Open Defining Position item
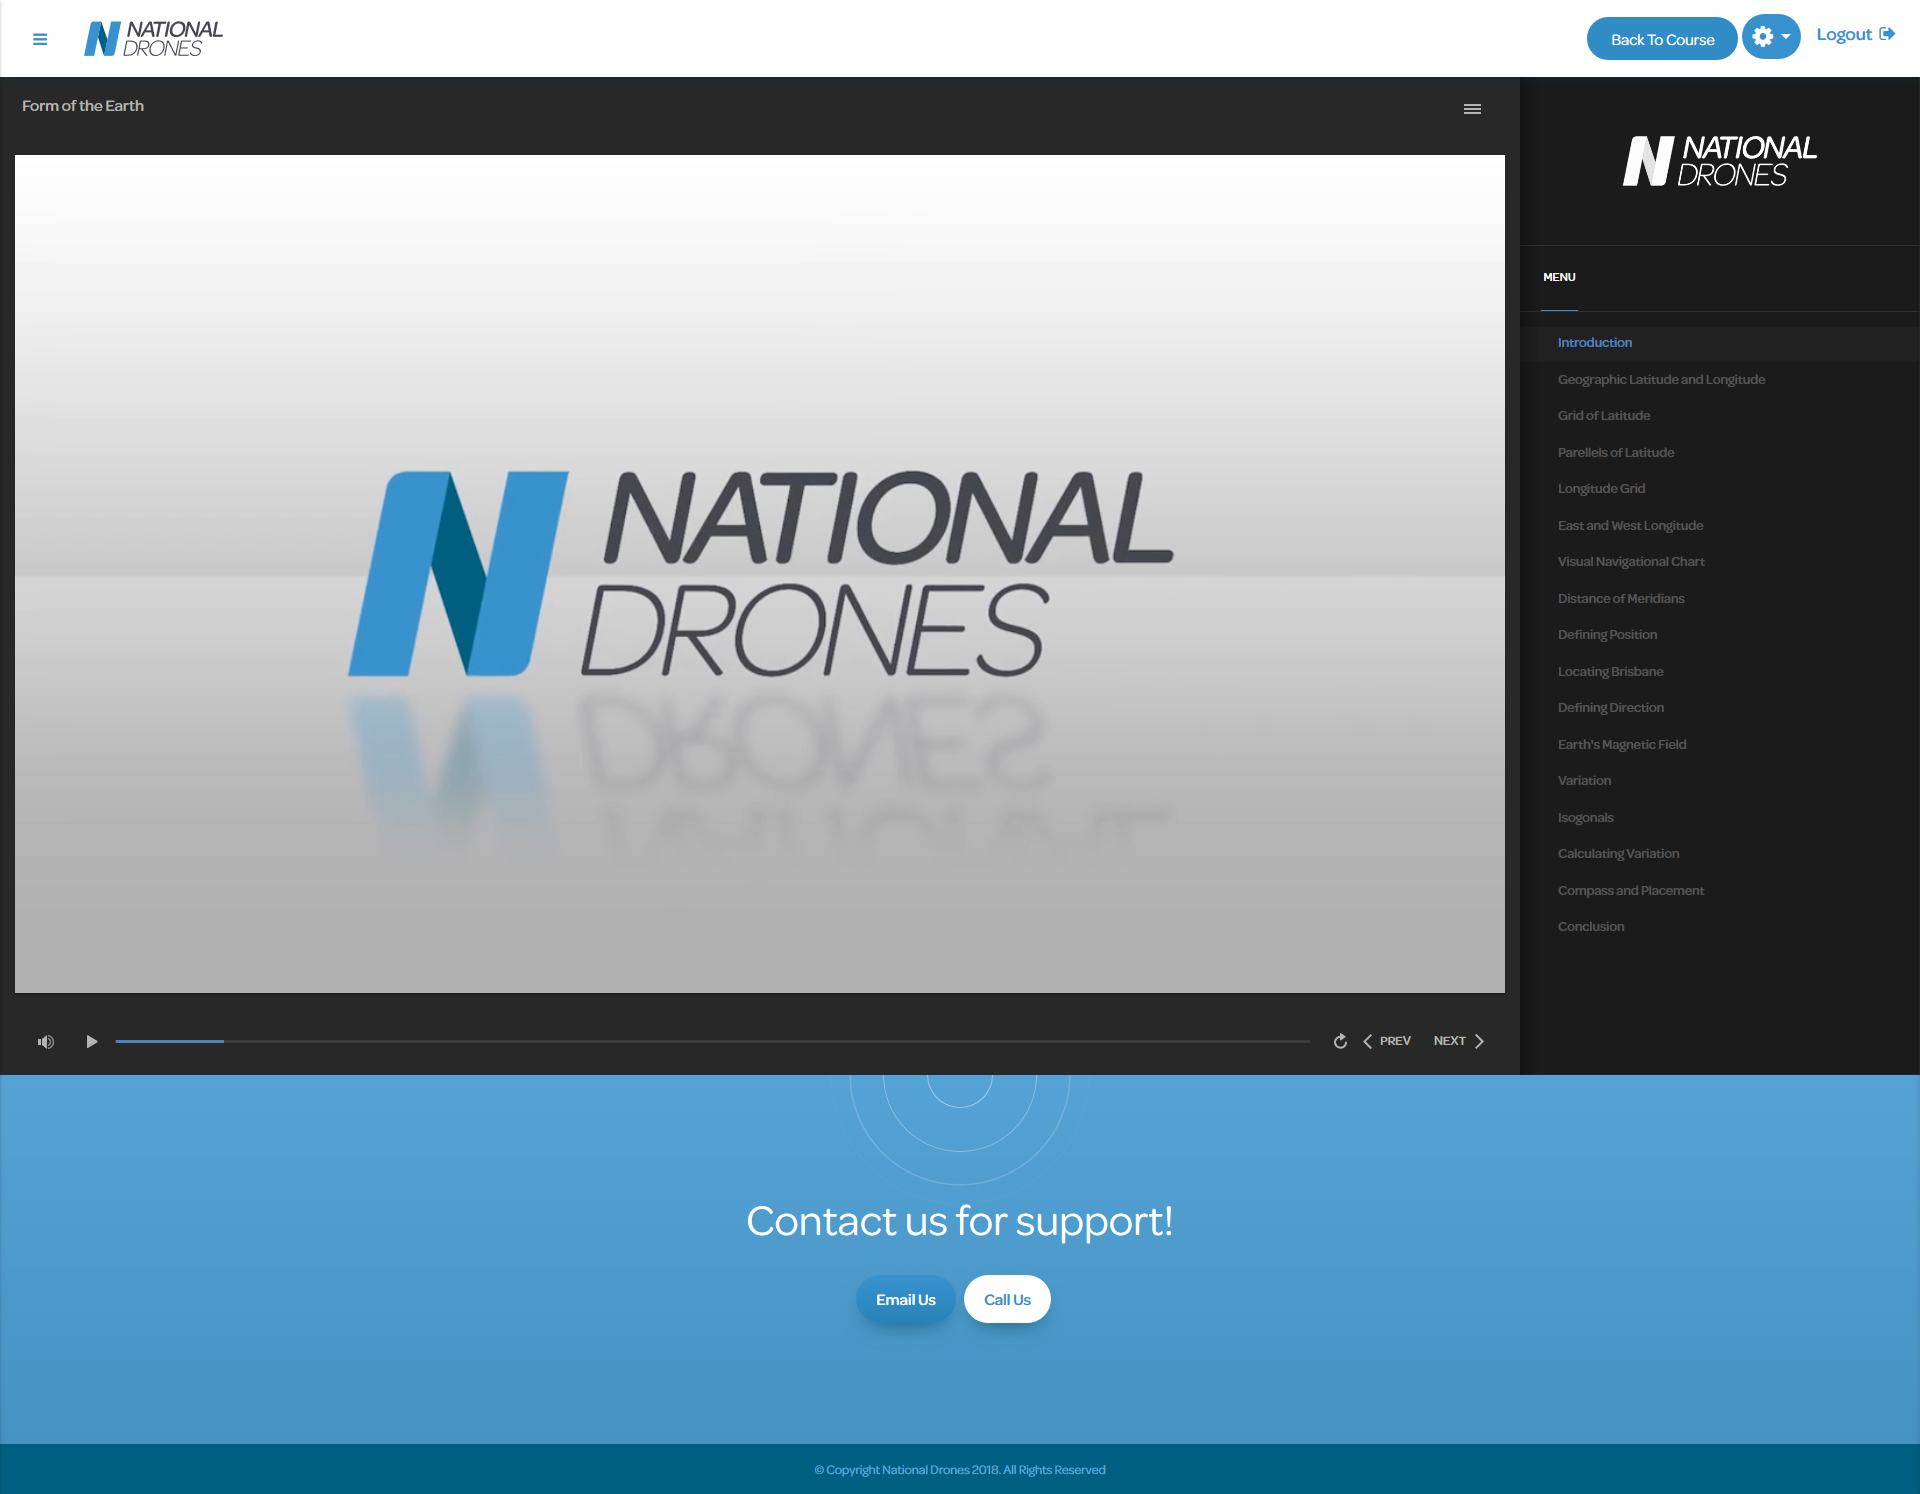The height and width of the screenshot is (1494, 1920). point(1720,635)
